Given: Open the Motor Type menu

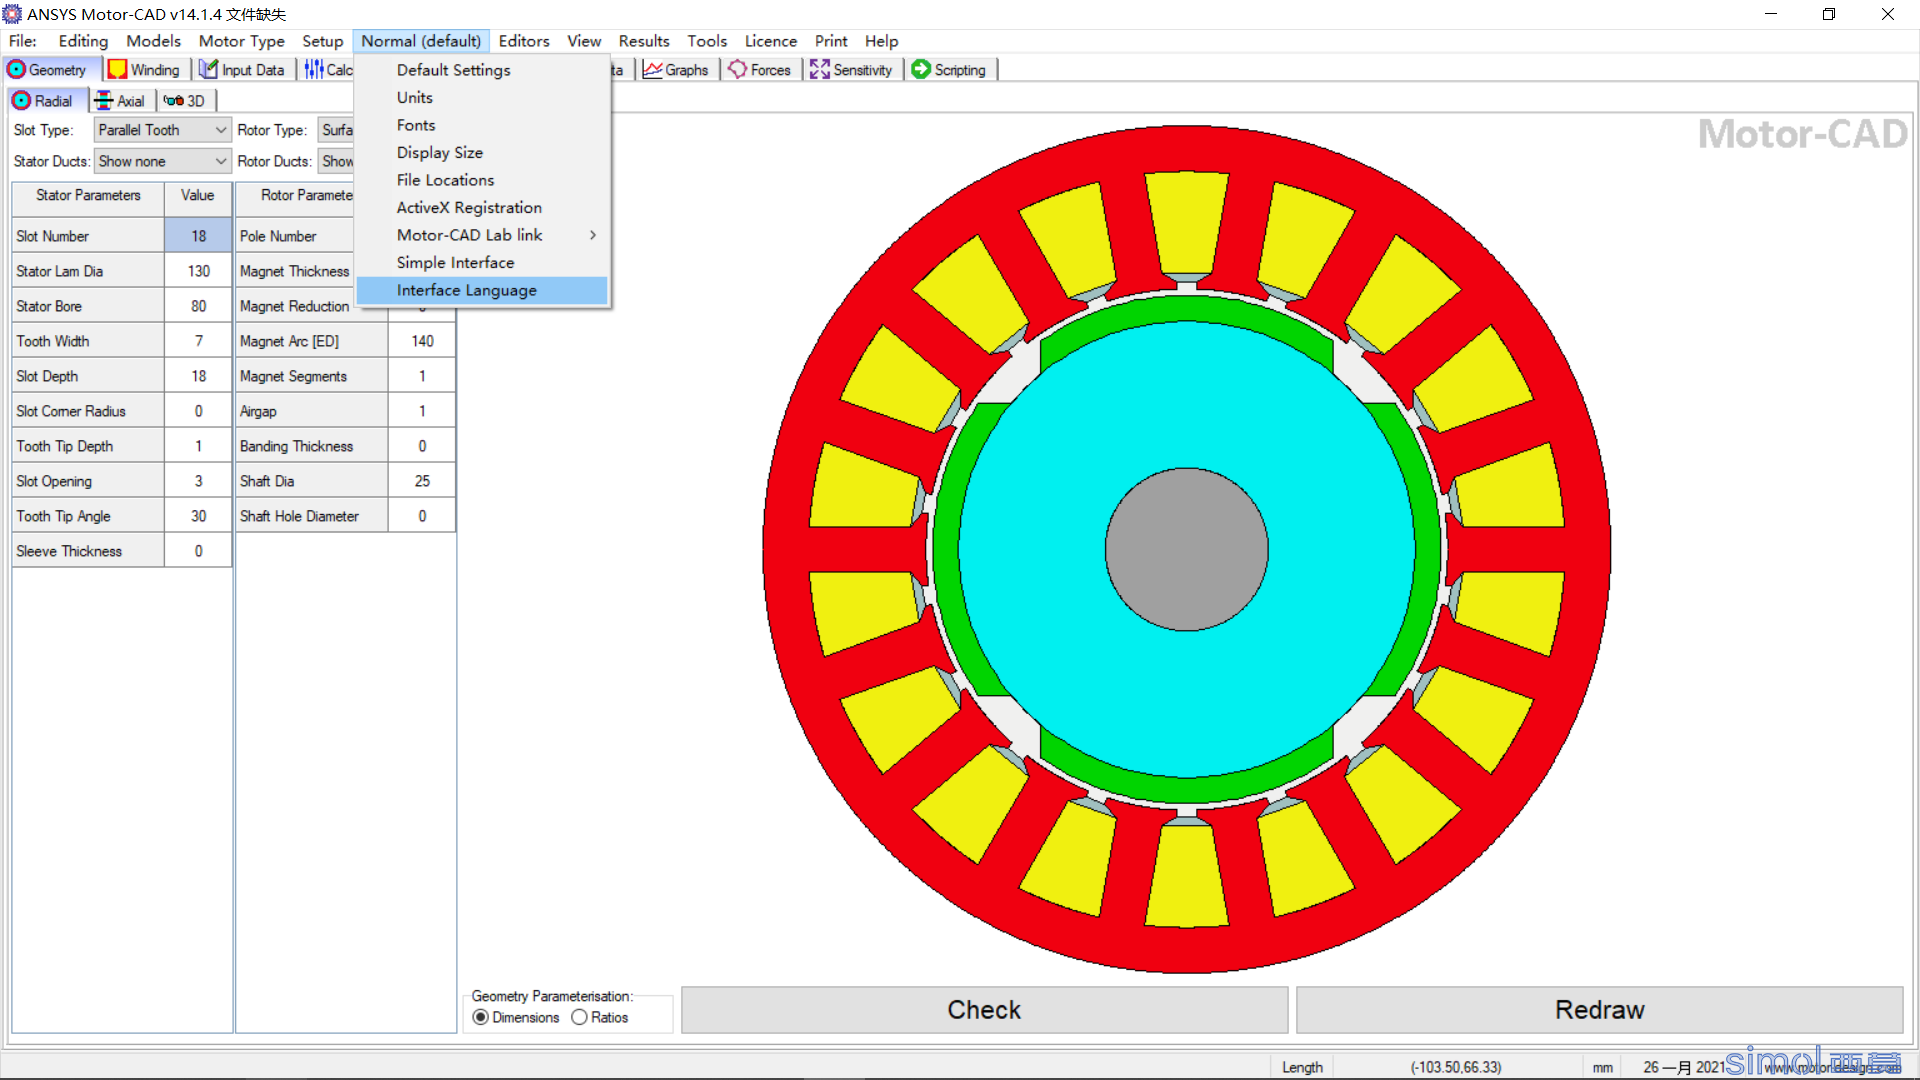Looking at the screenshot, I should point(241,41).
